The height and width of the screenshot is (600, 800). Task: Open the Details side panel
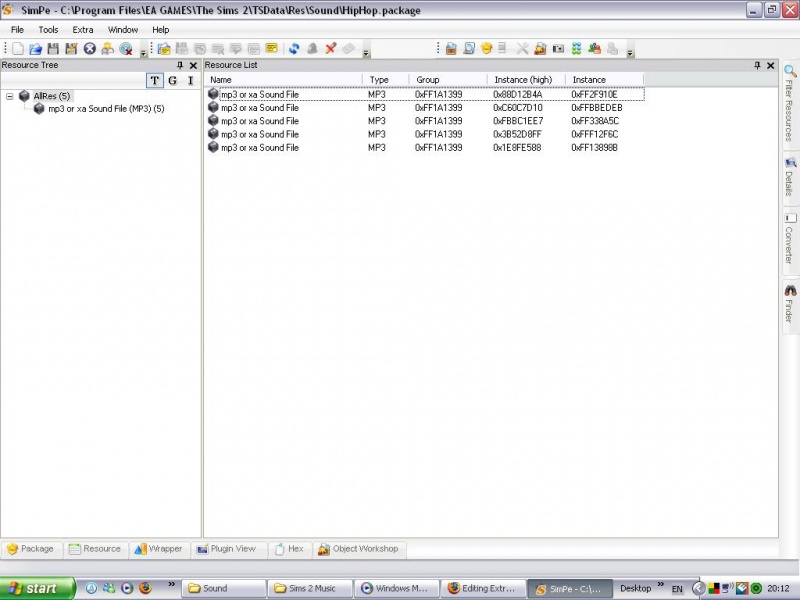click(790, 177)
